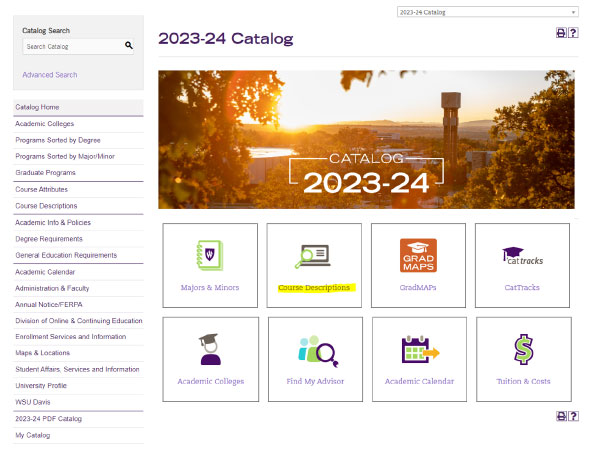Click the Catalog 2023-24 banner image
600x466 pixels.
366,139
